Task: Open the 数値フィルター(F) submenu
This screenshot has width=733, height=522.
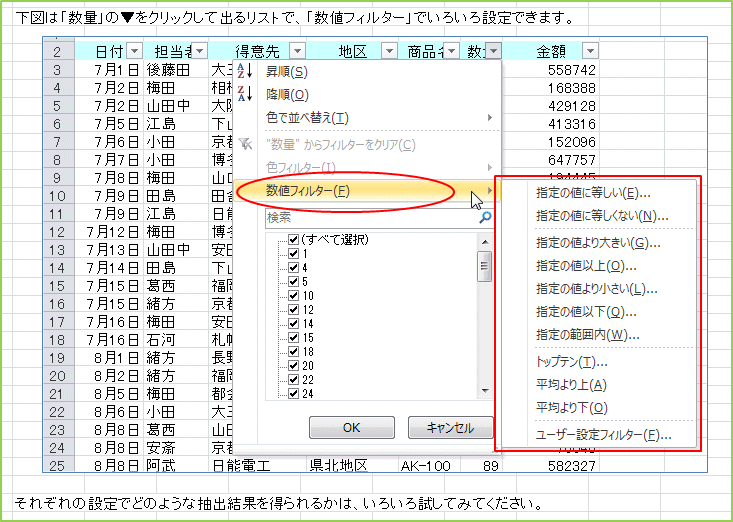Action: [366, 191]
